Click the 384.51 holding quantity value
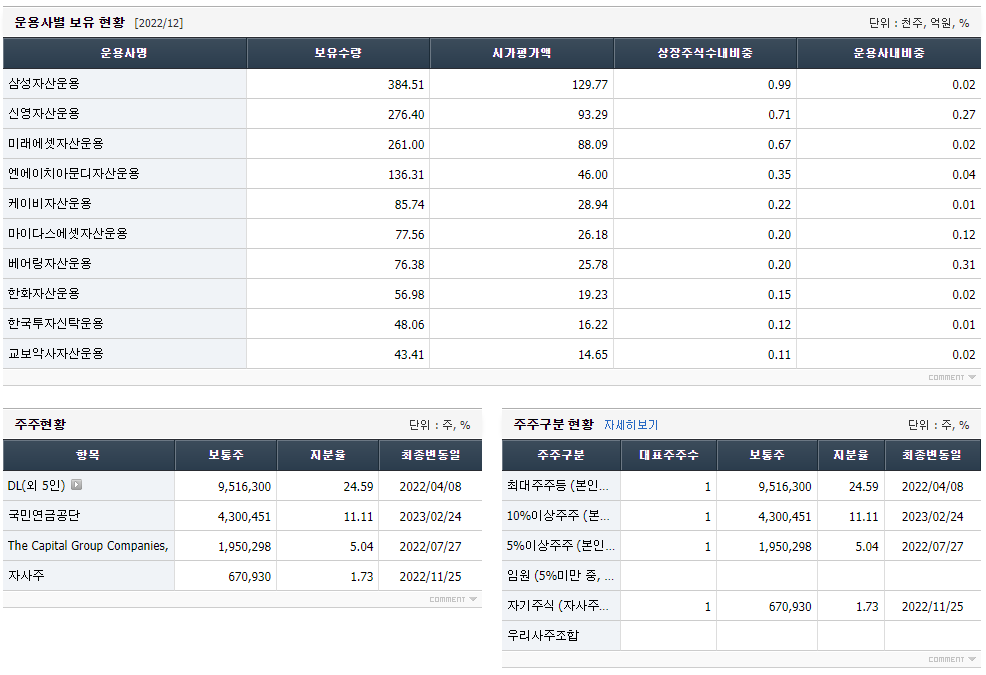This screenshot has width=986, height=675. point(406,84)
